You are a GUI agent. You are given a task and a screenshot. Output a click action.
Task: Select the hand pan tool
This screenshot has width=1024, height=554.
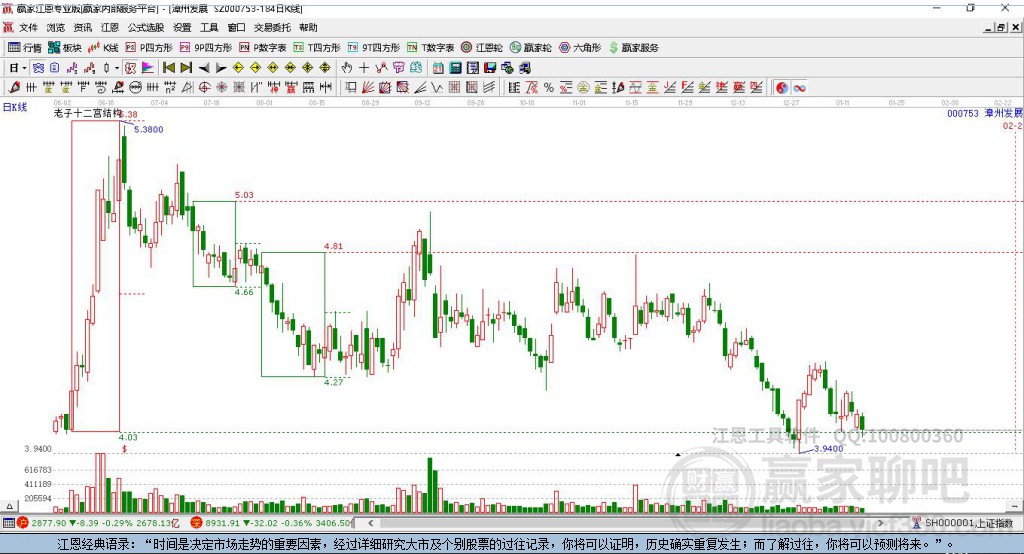pos(346,68)
